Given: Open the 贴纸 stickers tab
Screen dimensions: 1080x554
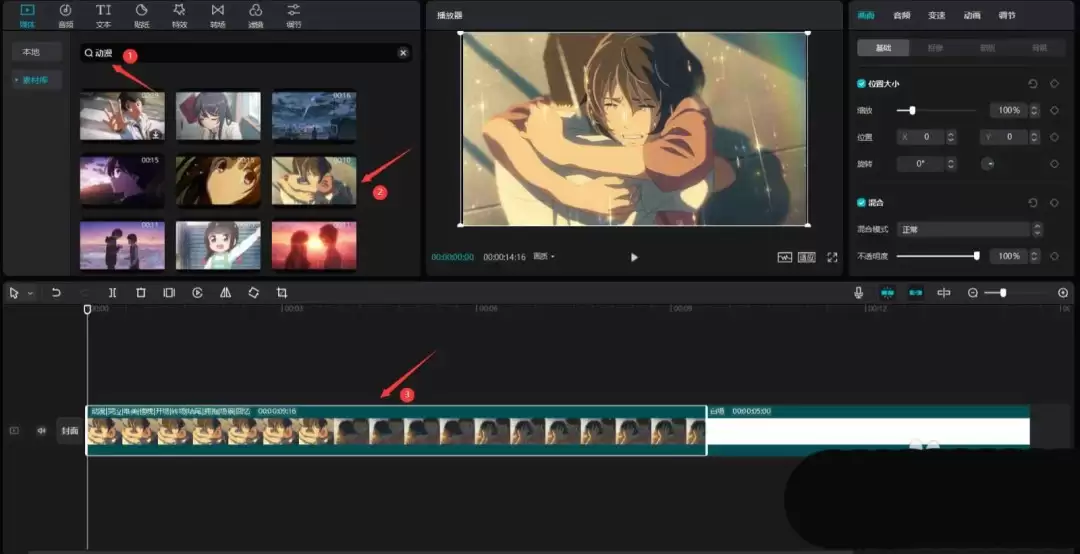Looking at the screenshot, I should (x=142, y=16).
